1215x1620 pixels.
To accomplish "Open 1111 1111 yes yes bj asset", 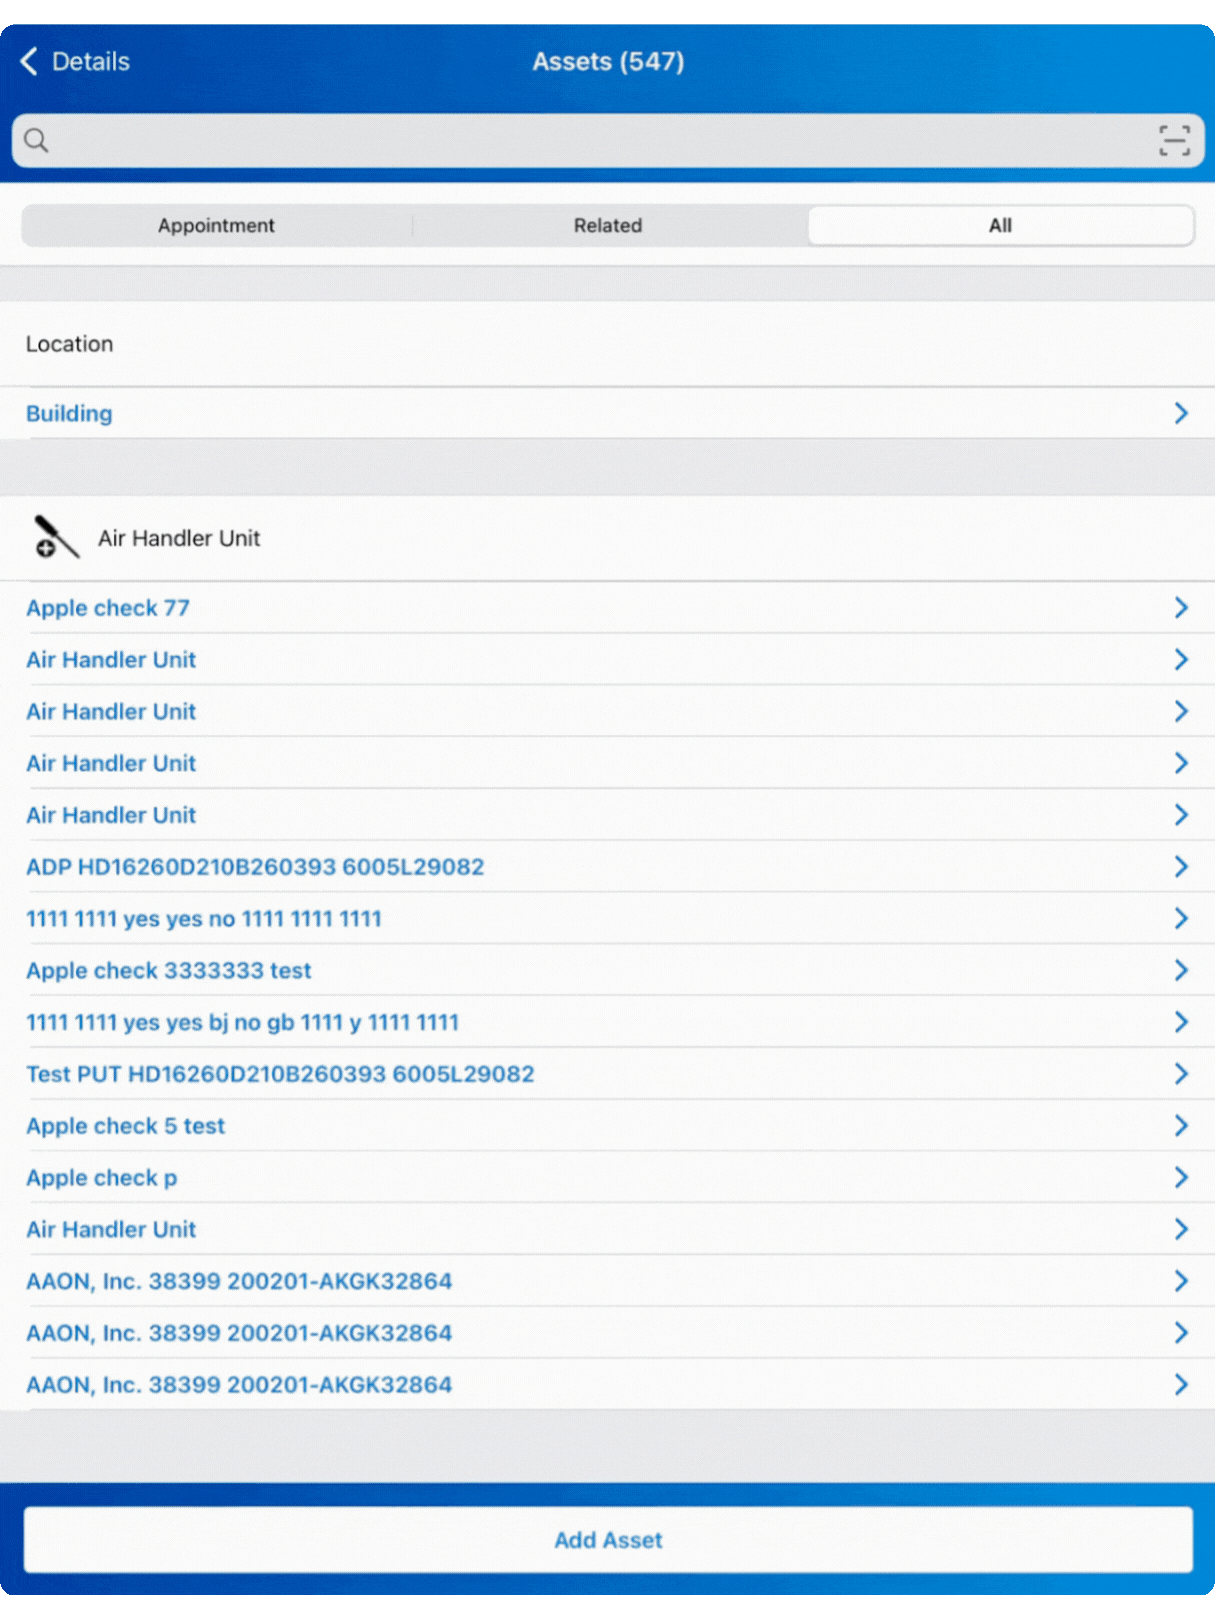I will point(242,1023).
